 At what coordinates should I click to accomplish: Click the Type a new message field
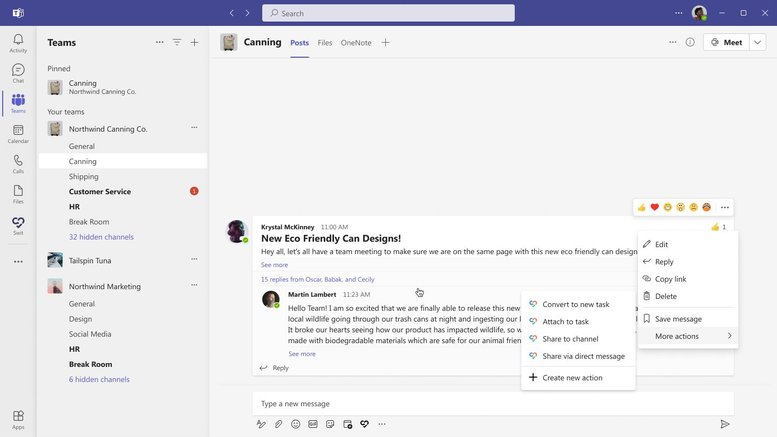[493, 403]
